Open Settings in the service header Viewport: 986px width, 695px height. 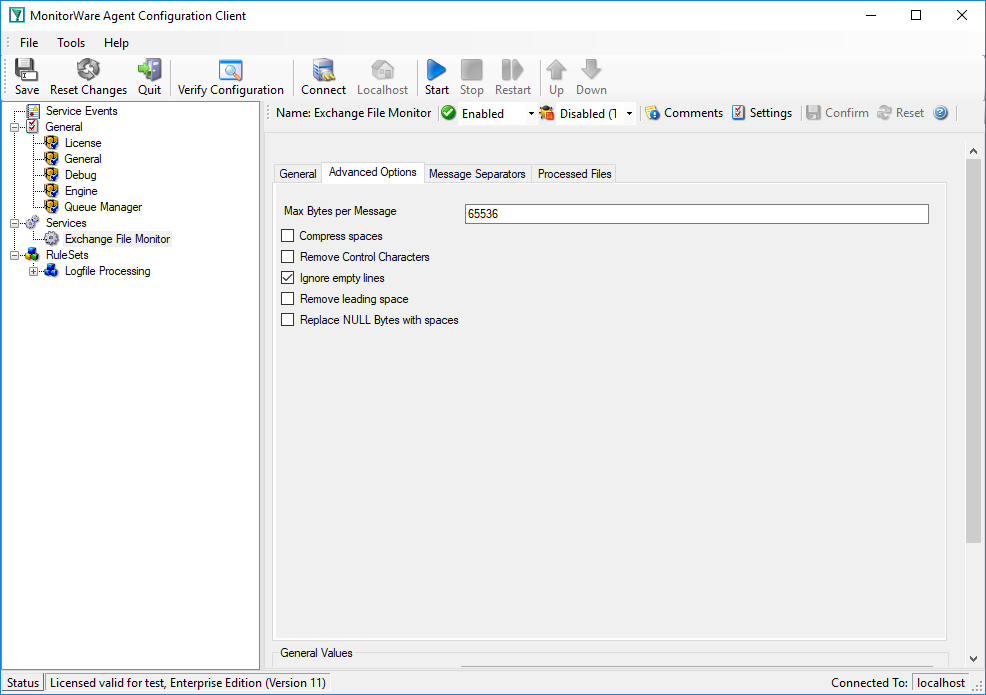(x=762, y=113)
